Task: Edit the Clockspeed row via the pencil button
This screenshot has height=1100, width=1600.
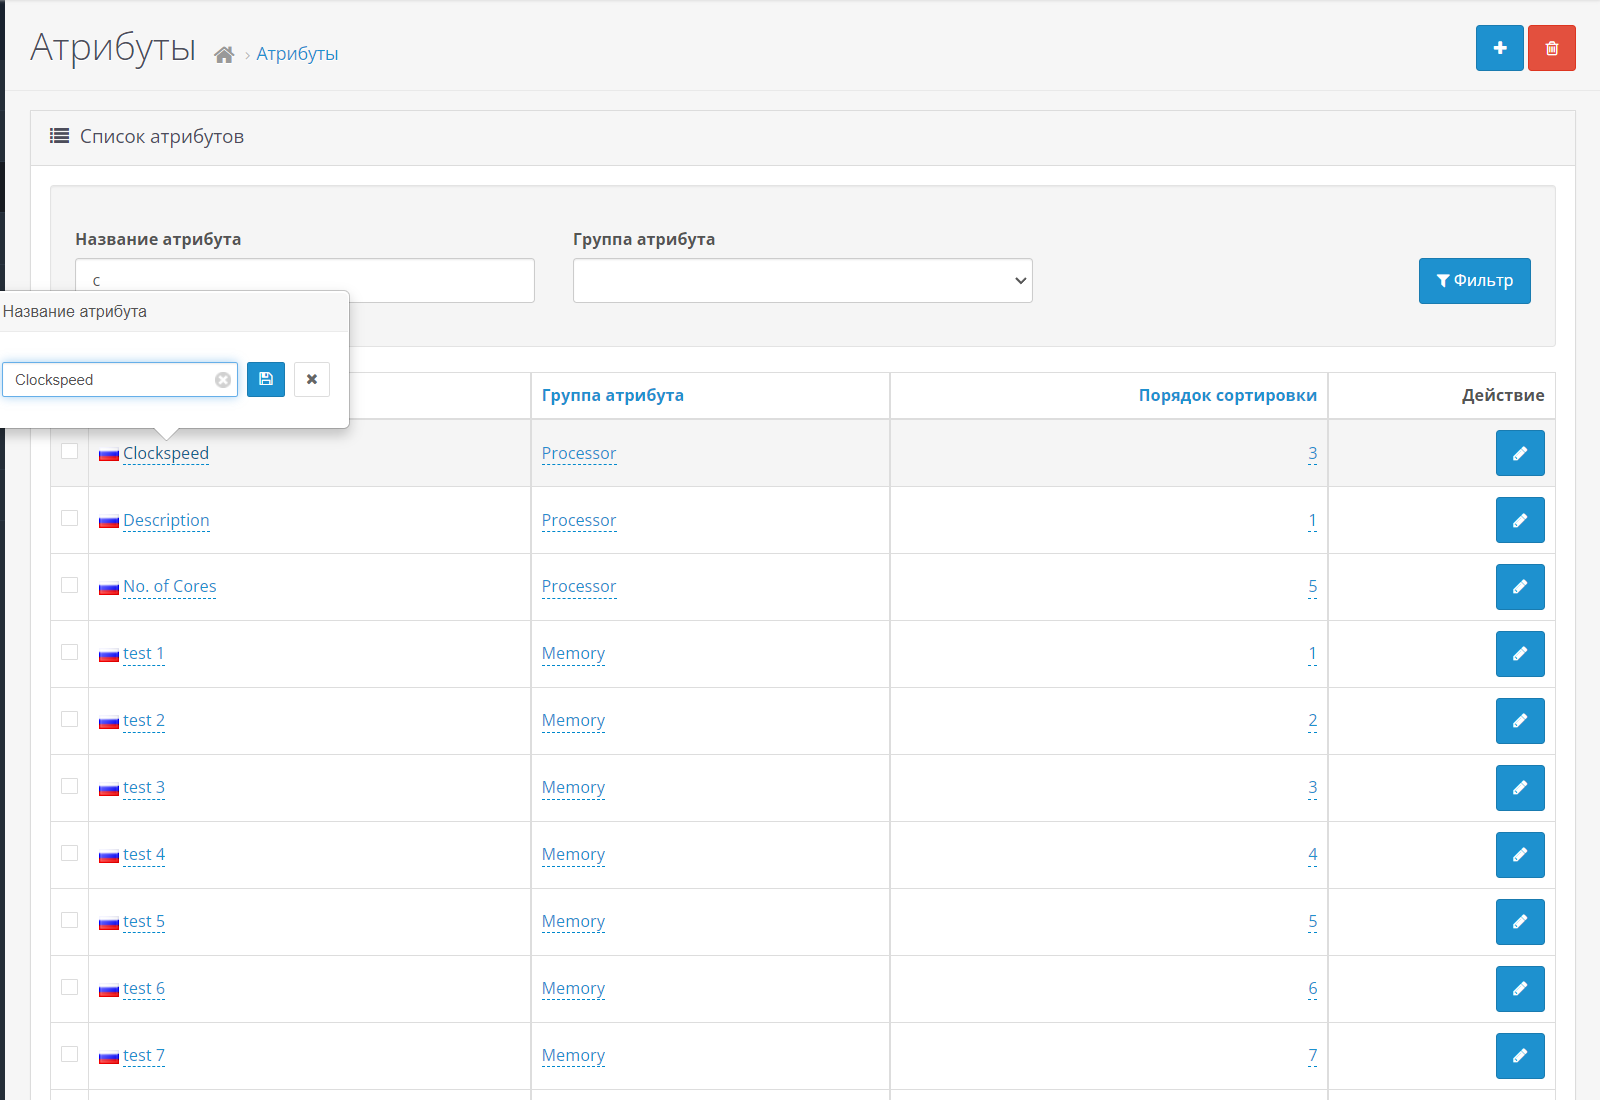Action: (x=1520, y=453)
